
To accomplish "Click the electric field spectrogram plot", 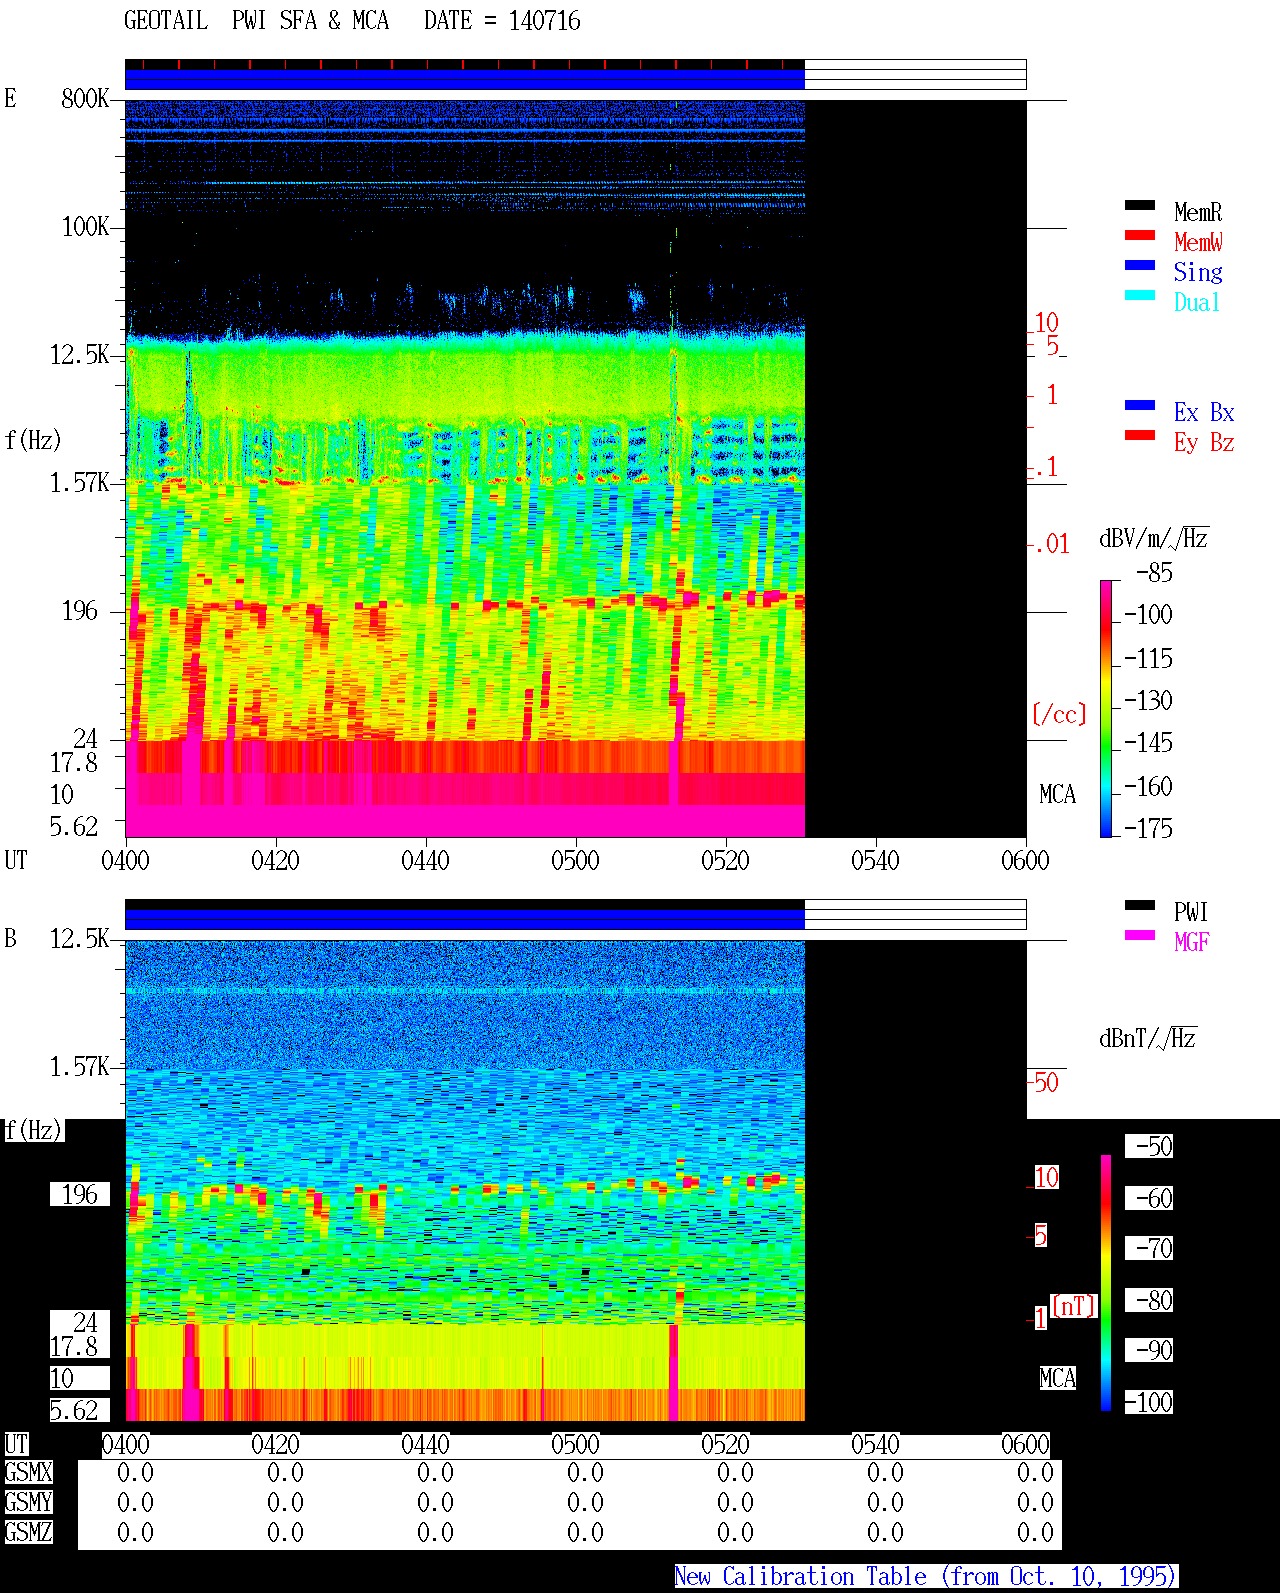I will (x=576, y=469).
